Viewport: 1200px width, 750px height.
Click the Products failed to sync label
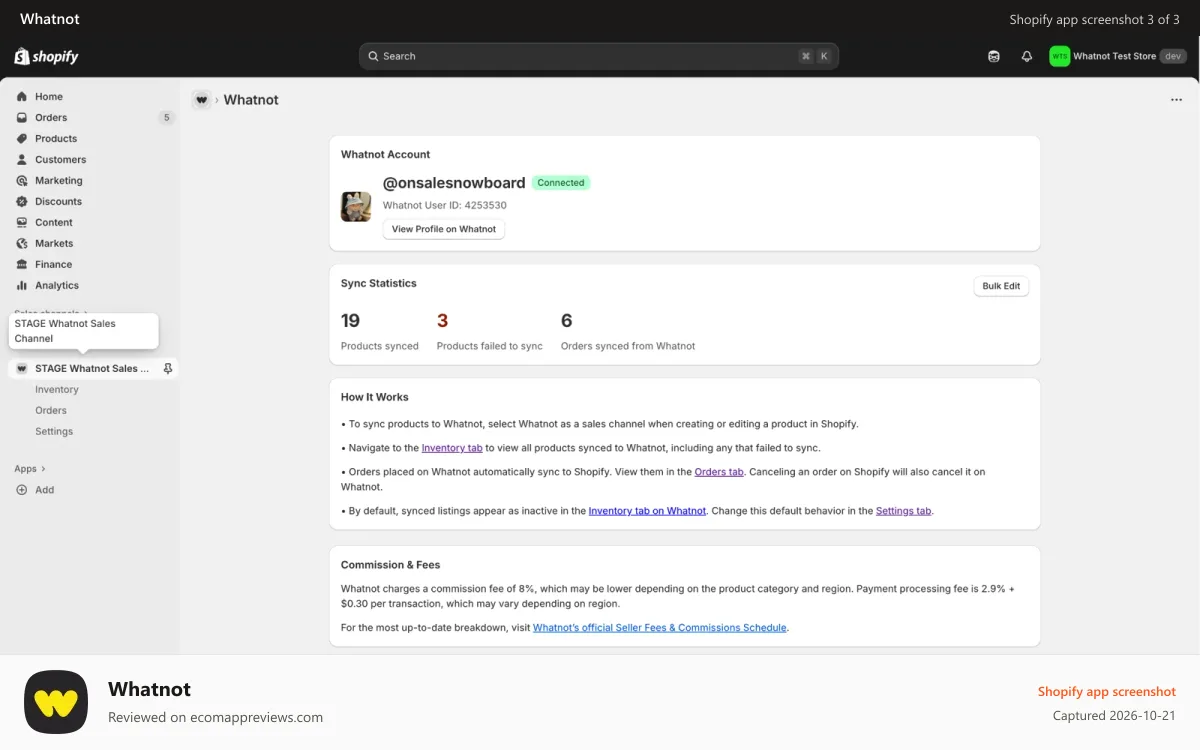490,346
